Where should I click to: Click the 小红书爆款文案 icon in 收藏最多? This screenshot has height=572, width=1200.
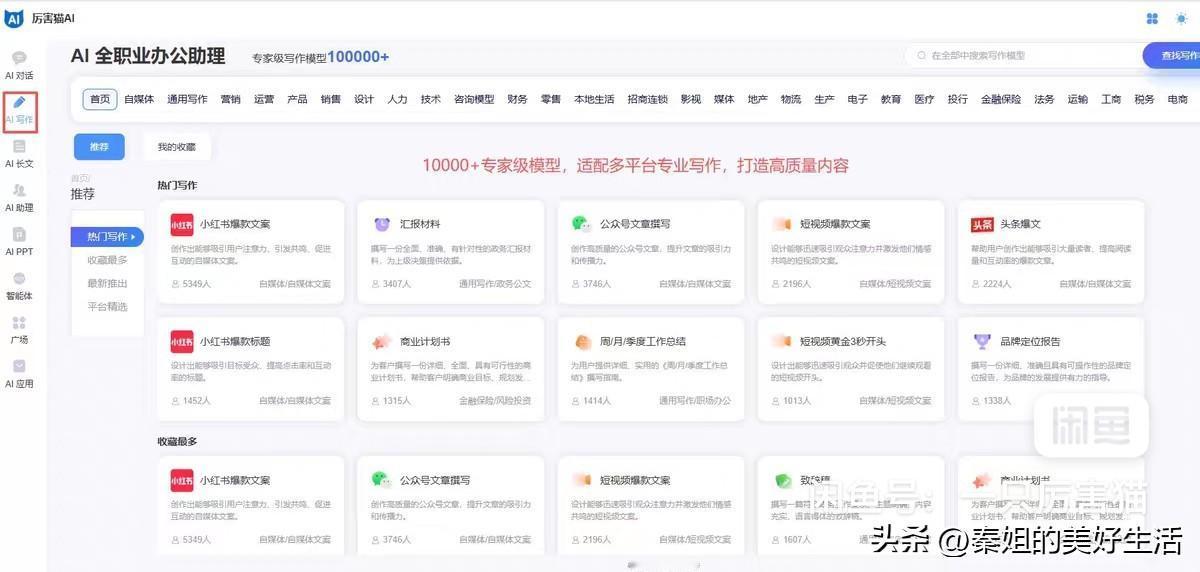[181, 480]
